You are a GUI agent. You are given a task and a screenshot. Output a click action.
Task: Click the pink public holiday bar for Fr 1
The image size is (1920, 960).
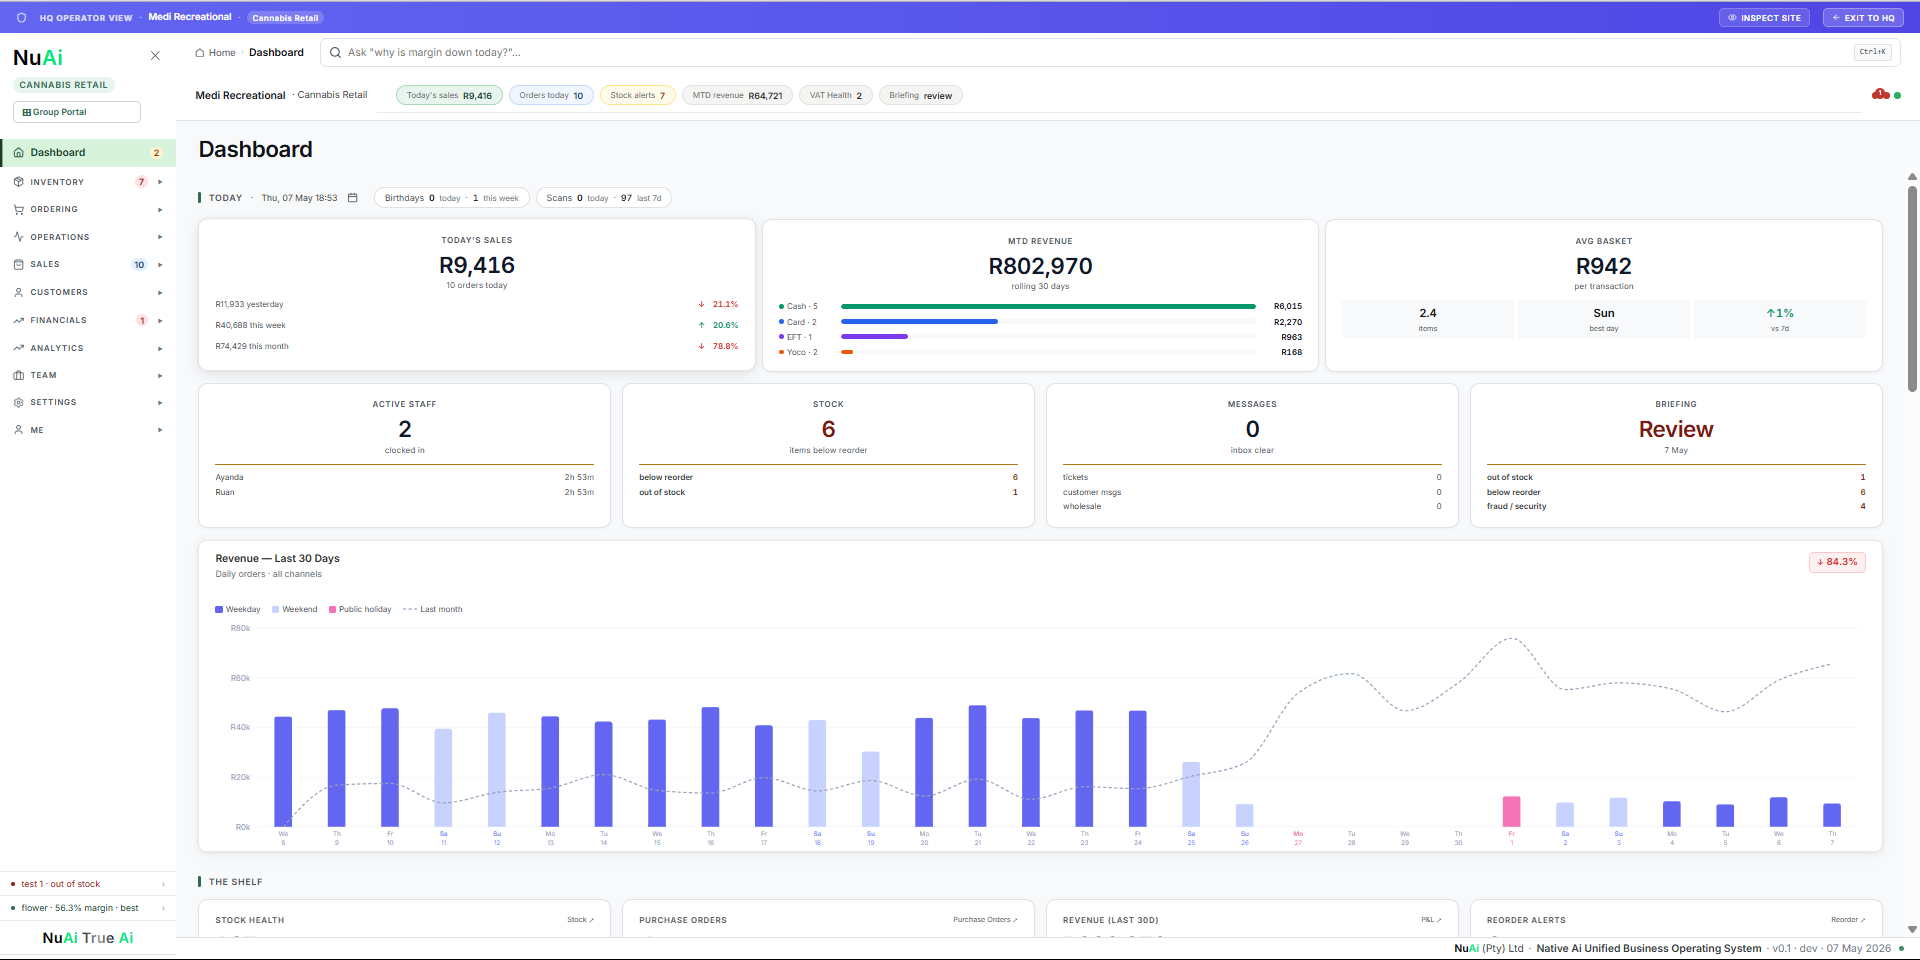coord(1511,811)
